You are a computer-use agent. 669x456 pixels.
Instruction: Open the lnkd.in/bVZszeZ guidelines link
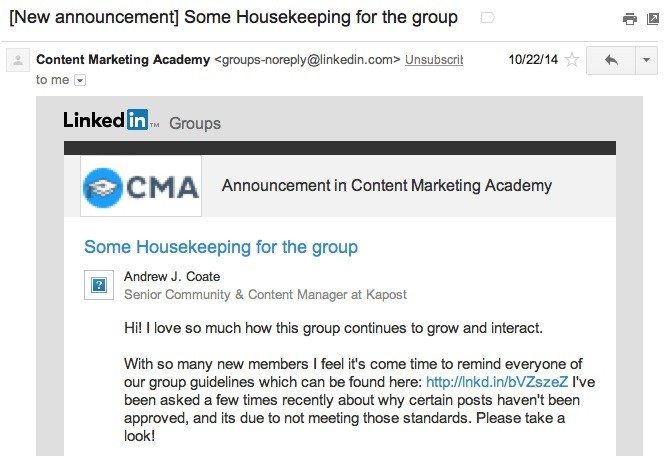[497, 382]
